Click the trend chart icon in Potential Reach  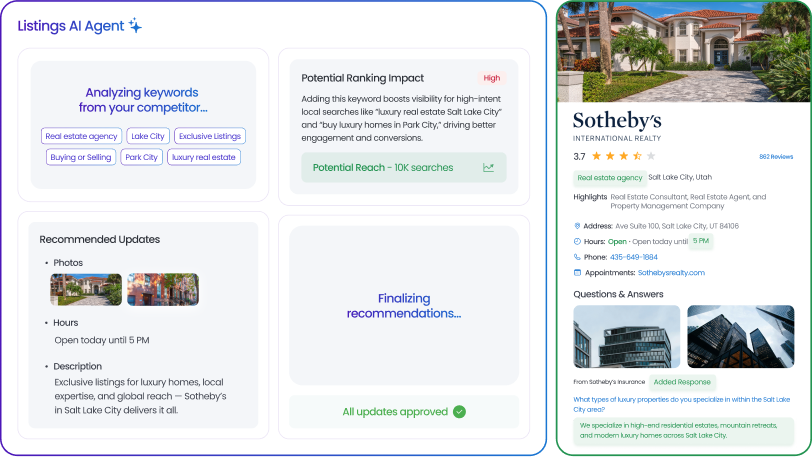(488, 167)
